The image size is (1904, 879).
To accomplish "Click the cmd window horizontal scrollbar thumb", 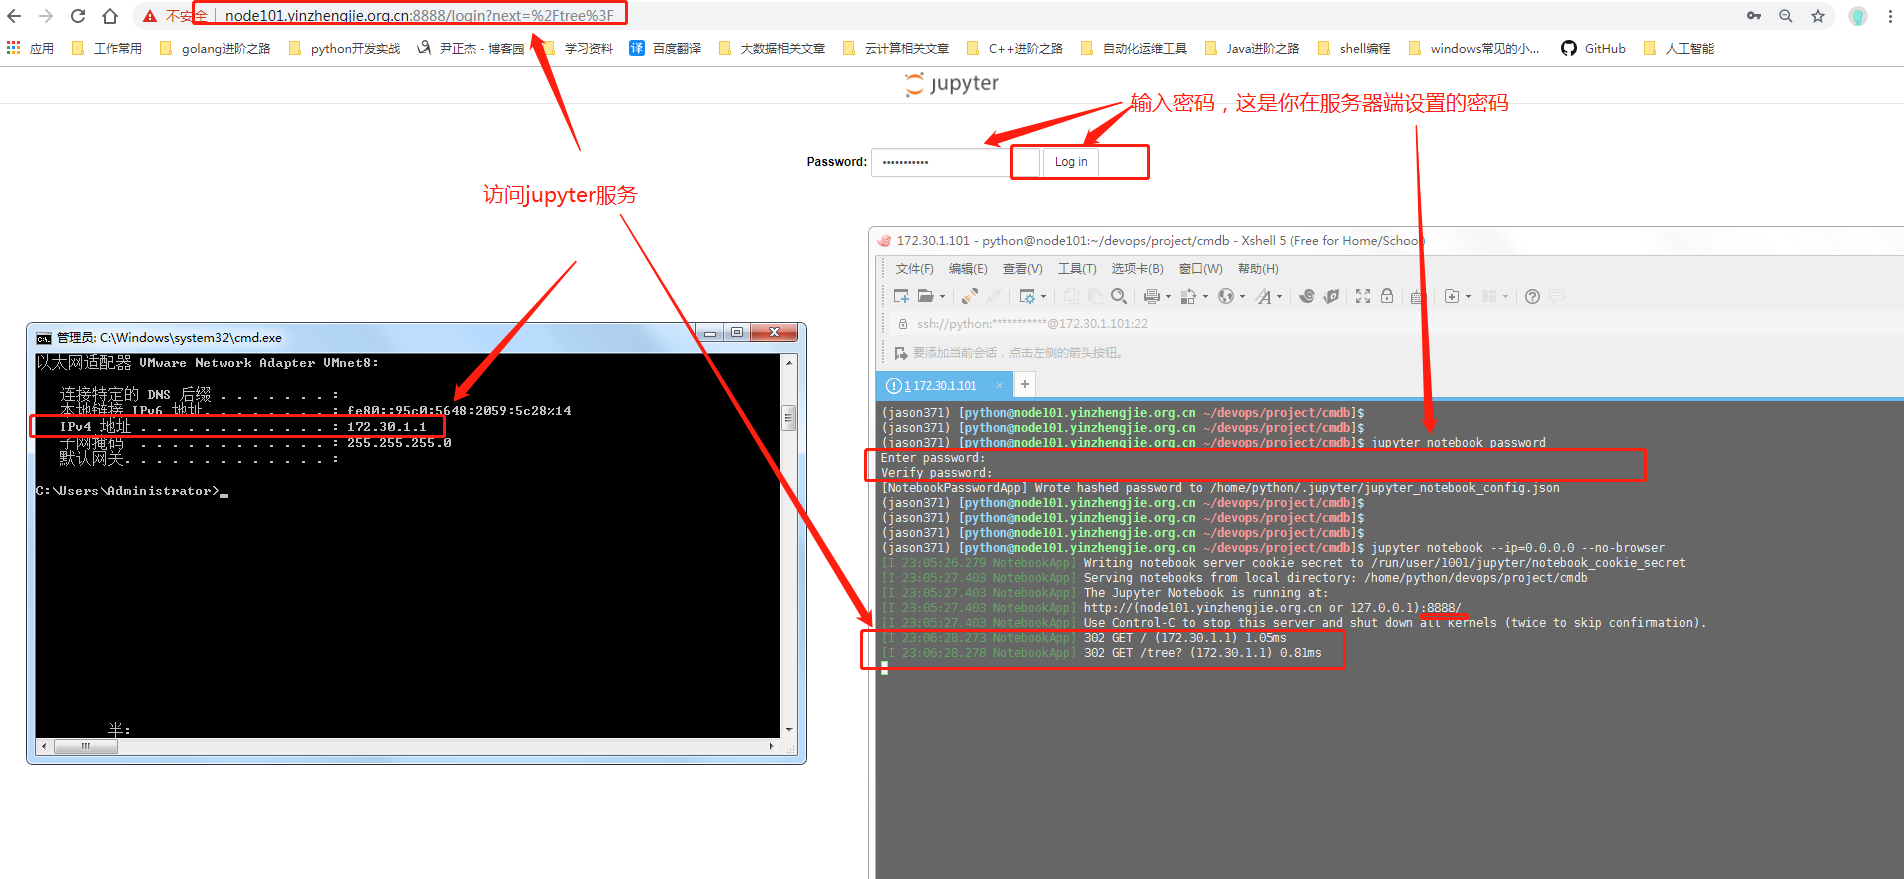I will pyautogui.click(x=86, y=746).
